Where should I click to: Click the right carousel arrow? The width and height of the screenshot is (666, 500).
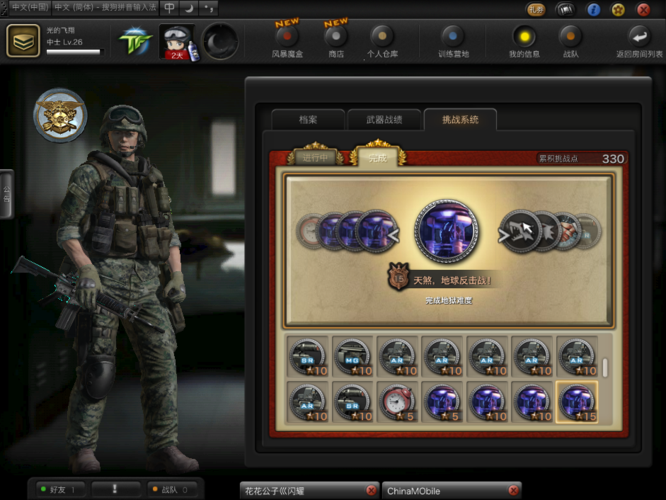point(504,235)
